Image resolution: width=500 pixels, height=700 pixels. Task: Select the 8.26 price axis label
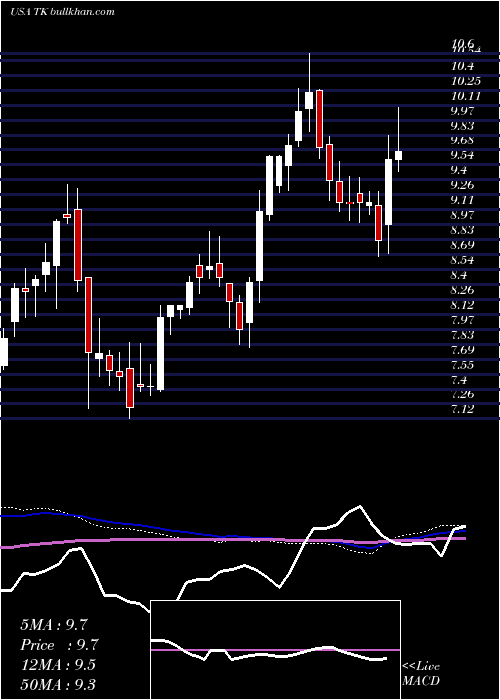462,290
